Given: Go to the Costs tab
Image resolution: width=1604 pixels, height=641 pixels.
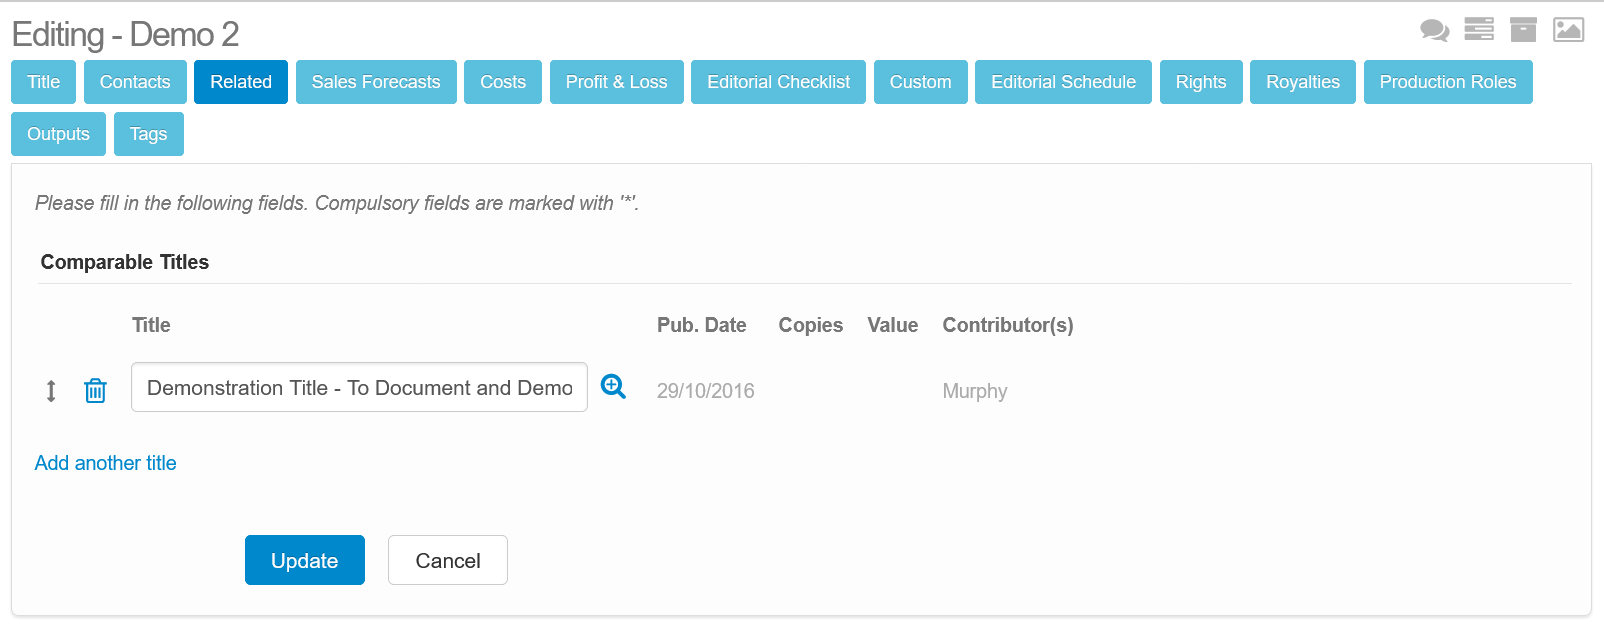Looking at the screenshot, I should [x=502, y=82].
